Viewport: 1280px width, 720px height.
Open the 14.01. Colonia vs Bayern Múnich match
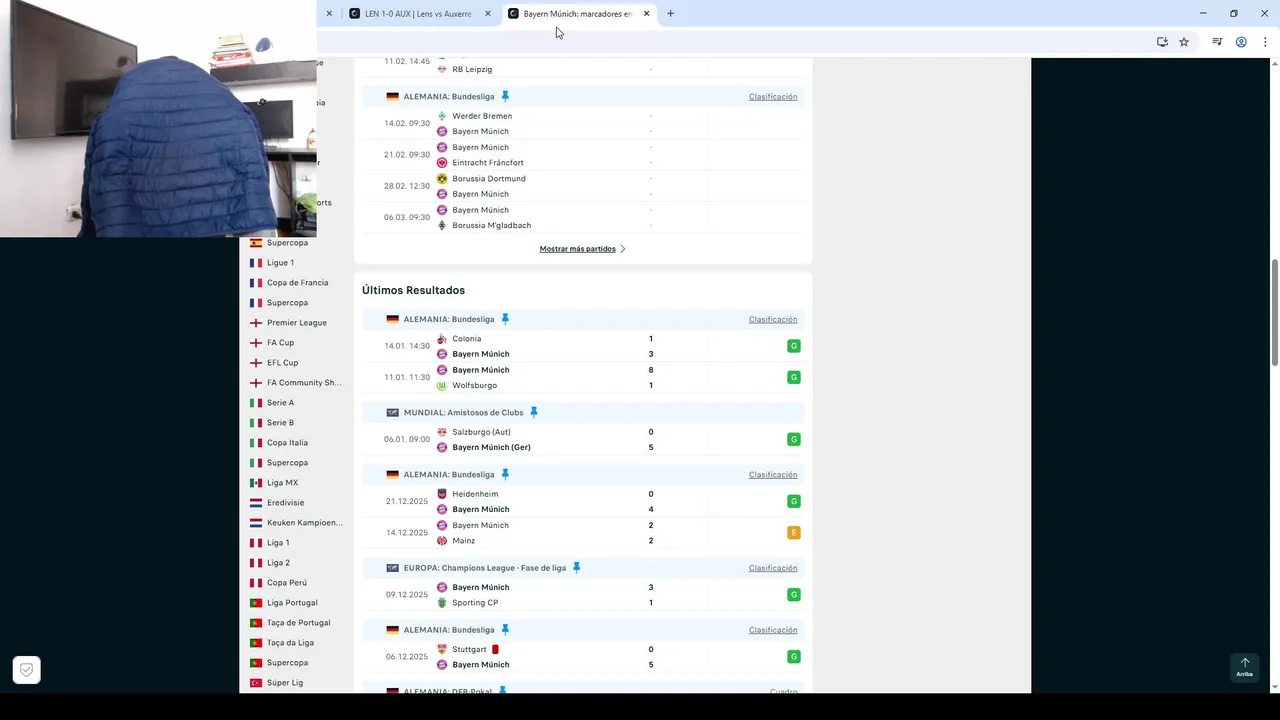[x=583, y=346]
